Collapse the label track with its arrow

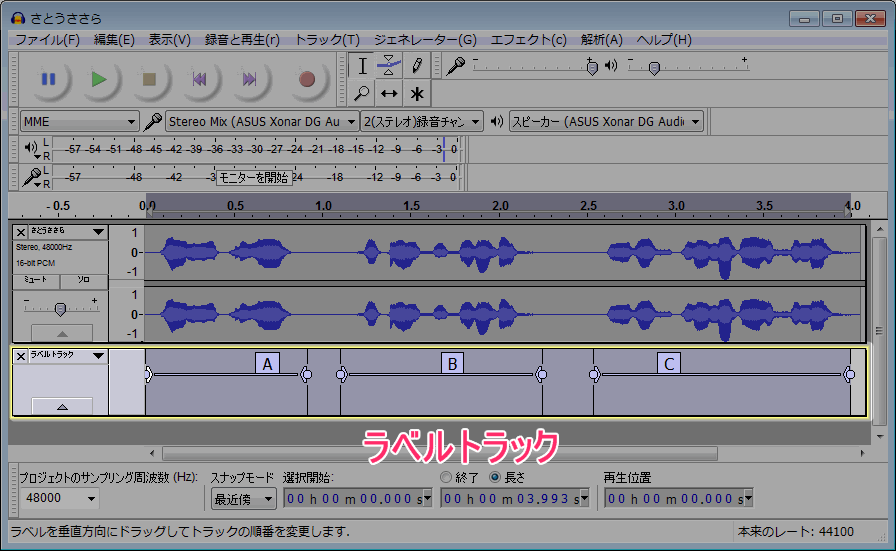[x=62, y=406]
